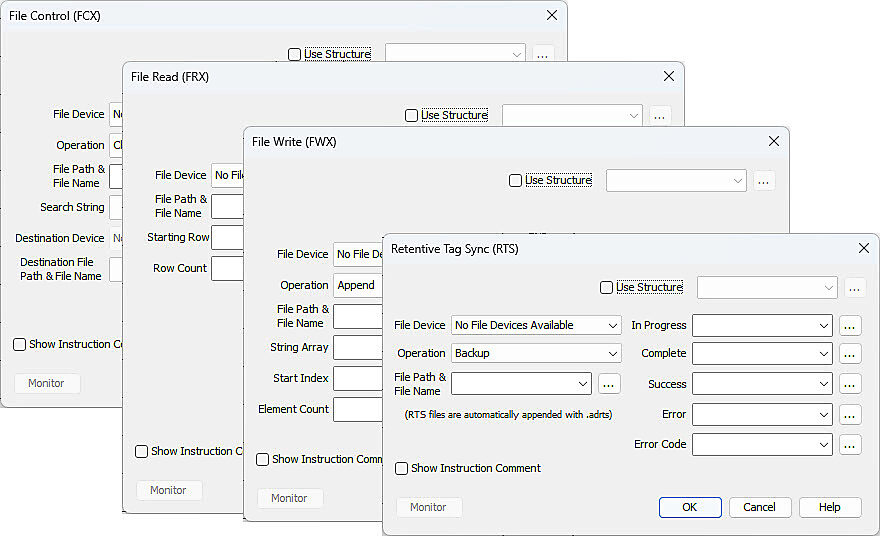Click browse ellipsis next to Success
The height and width of the screenshot is (536, 880).
pos(850,384)
